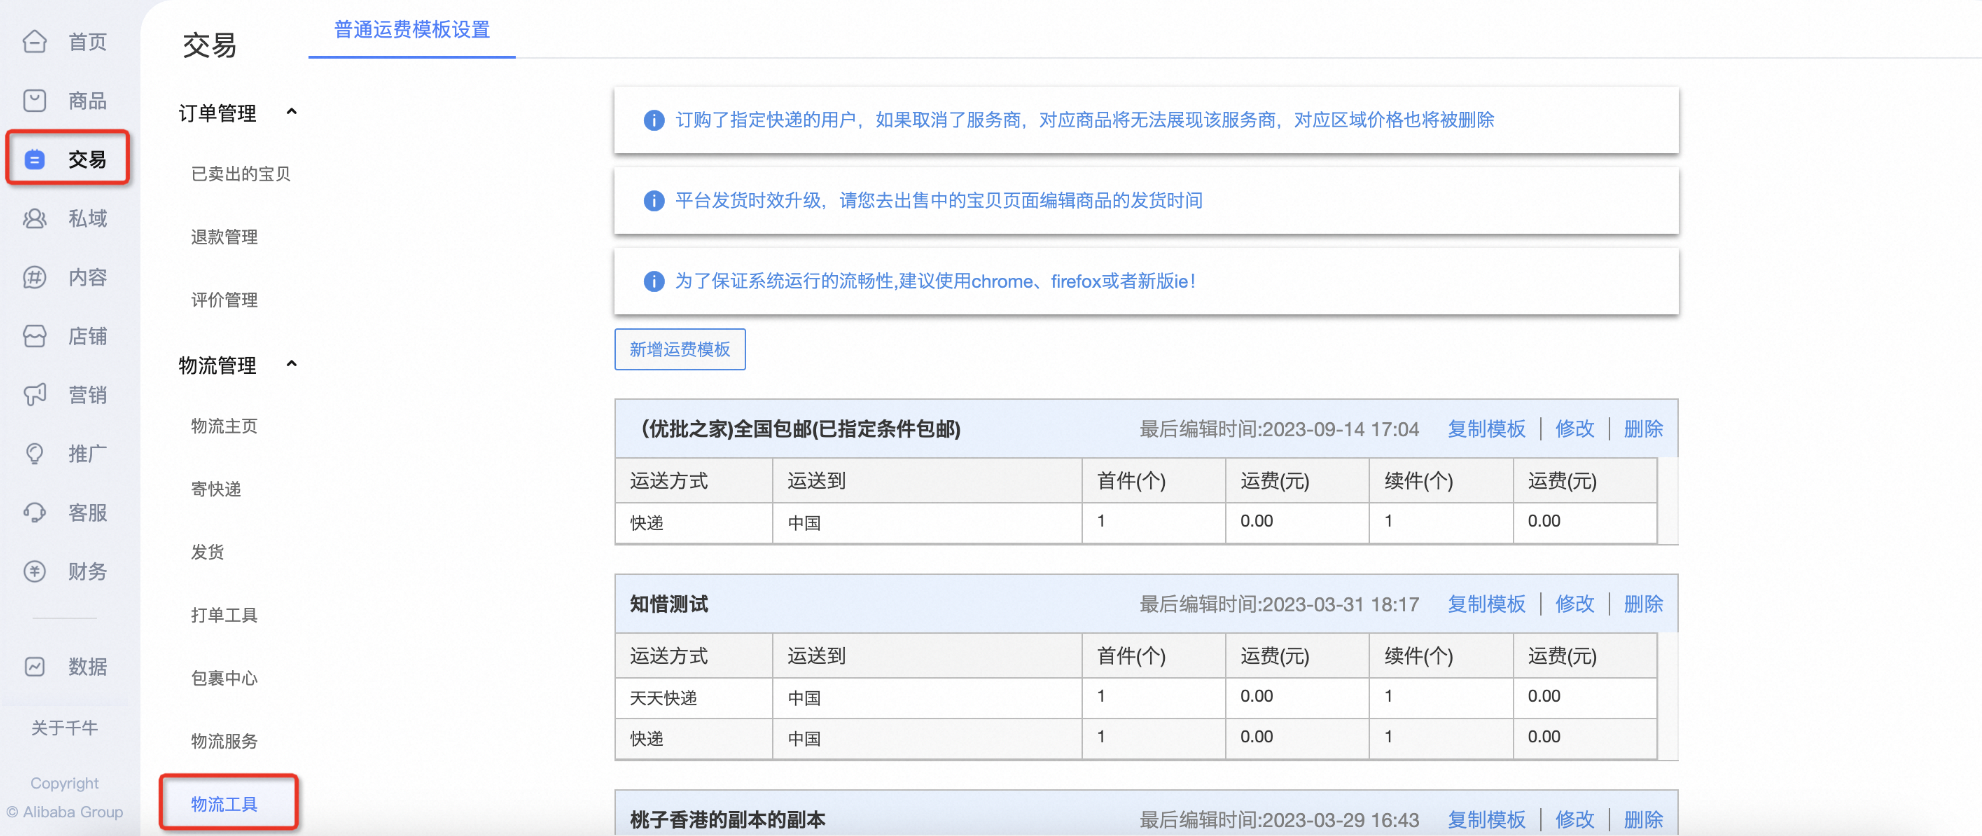The image size is (1982, 836).
Task: Open 退款管理 menu item
Action: 224,237
